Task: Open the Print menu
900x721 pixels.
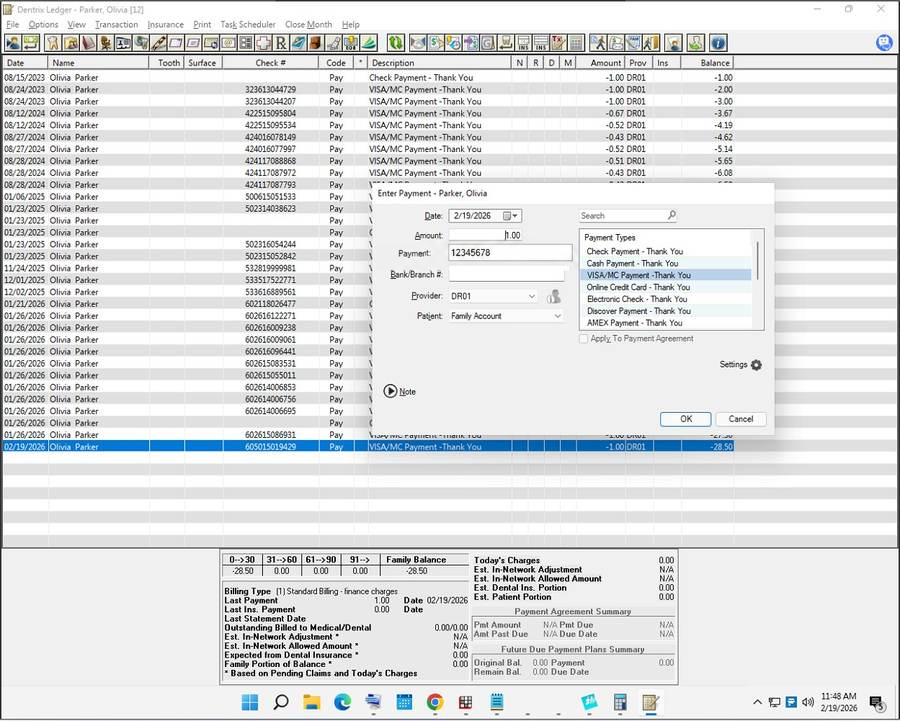Action: click(x=202, y=25)
